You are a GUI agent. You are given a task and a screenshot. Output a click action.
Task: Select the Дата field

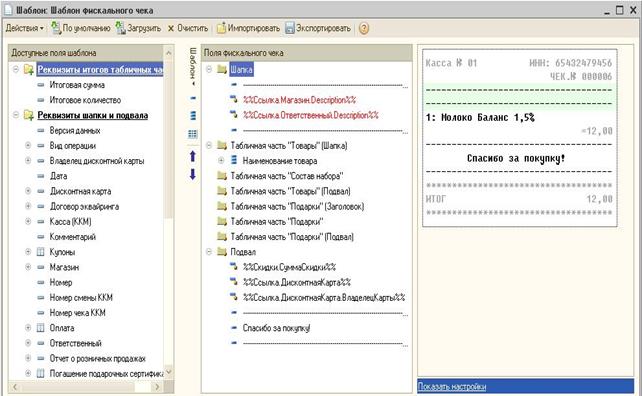pos(59,176)
